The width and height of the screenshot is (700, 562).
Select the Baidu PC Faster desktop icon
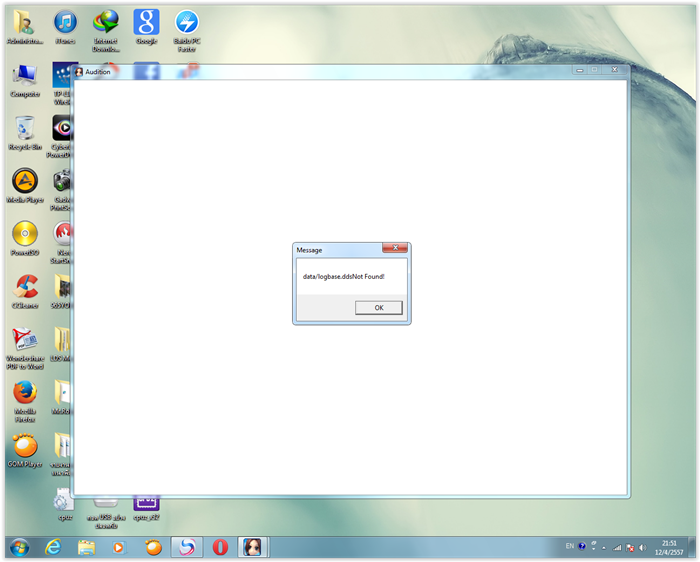coord(187,31)
